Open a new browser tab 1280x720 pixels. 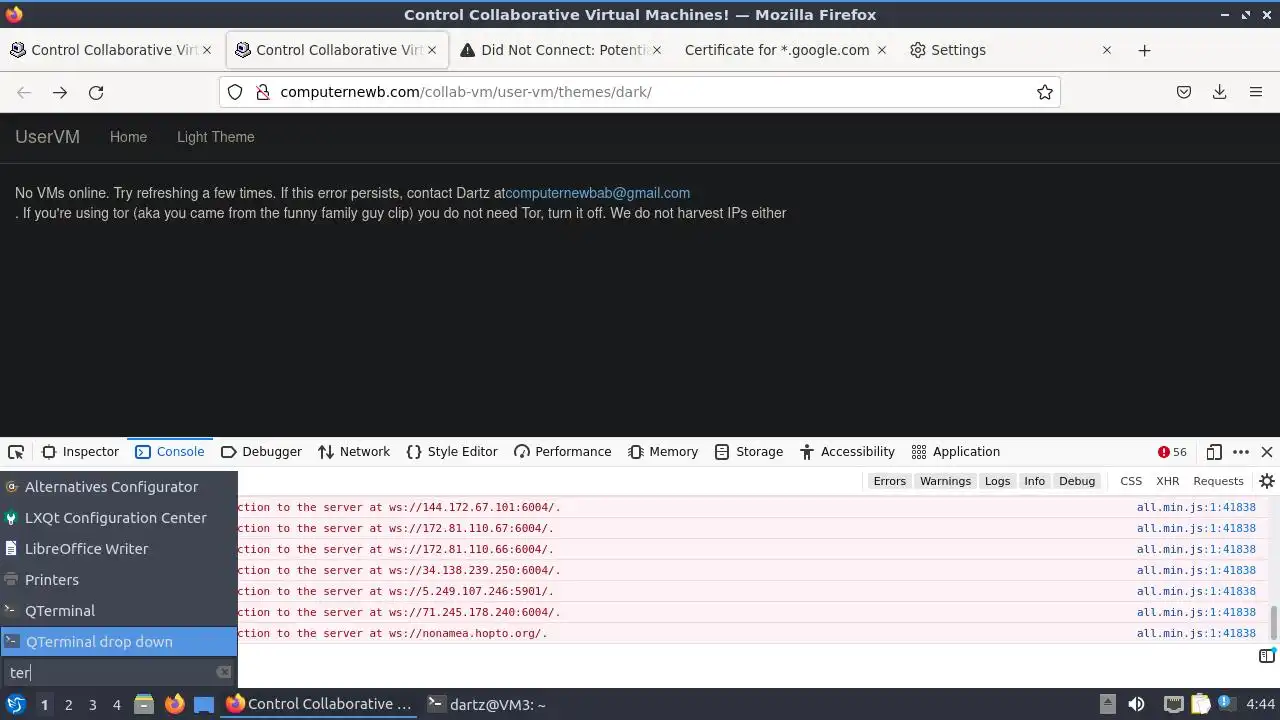1145,50
